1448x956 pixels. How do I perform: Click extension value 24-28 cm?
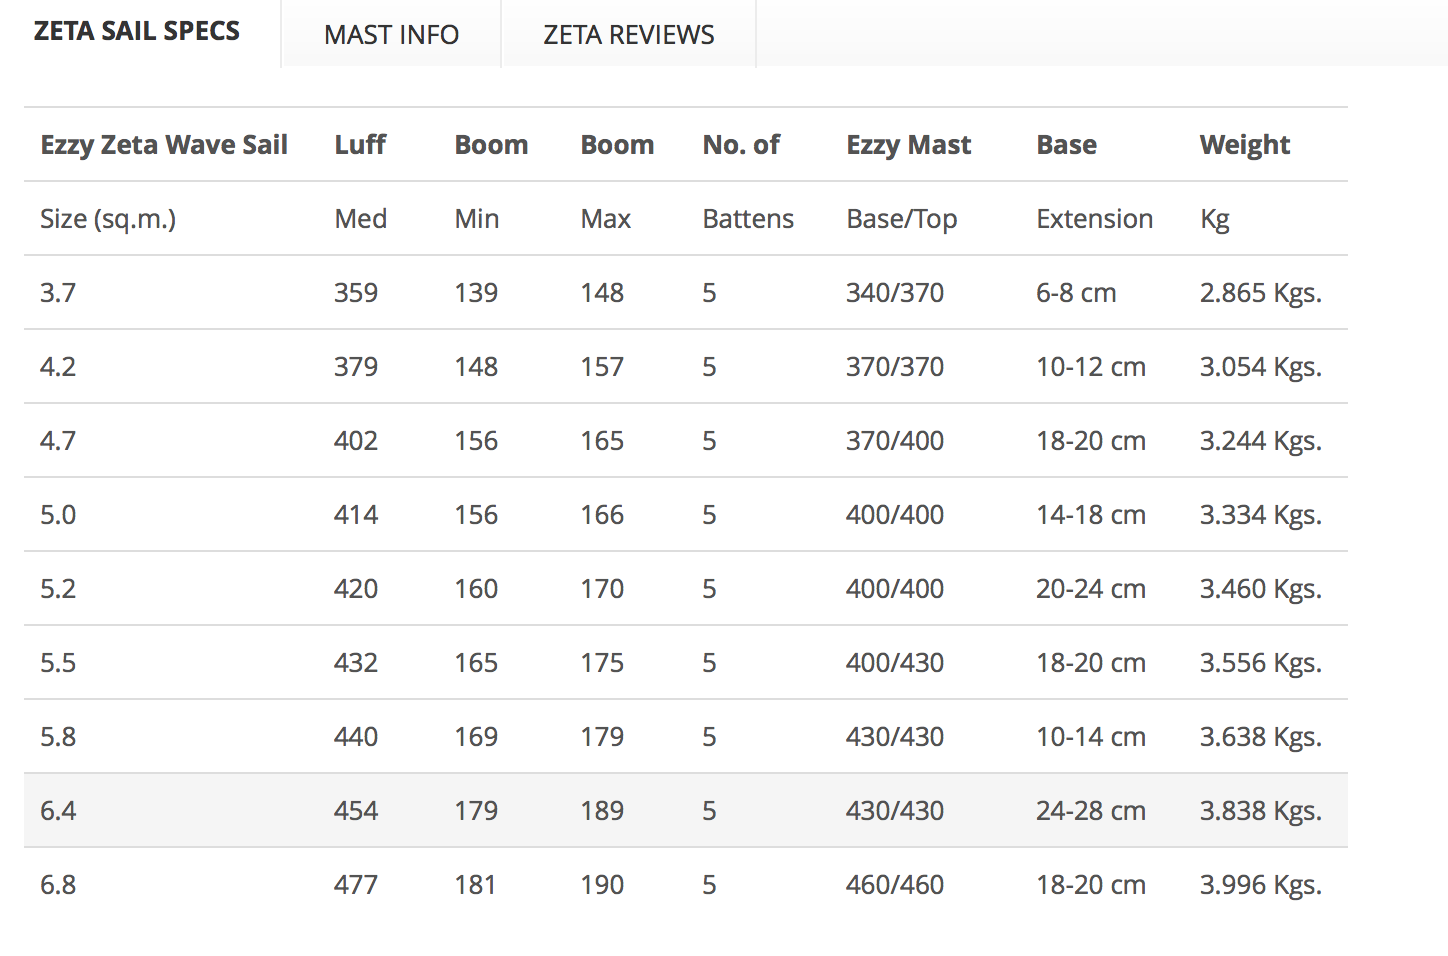tap(1091, 811)
